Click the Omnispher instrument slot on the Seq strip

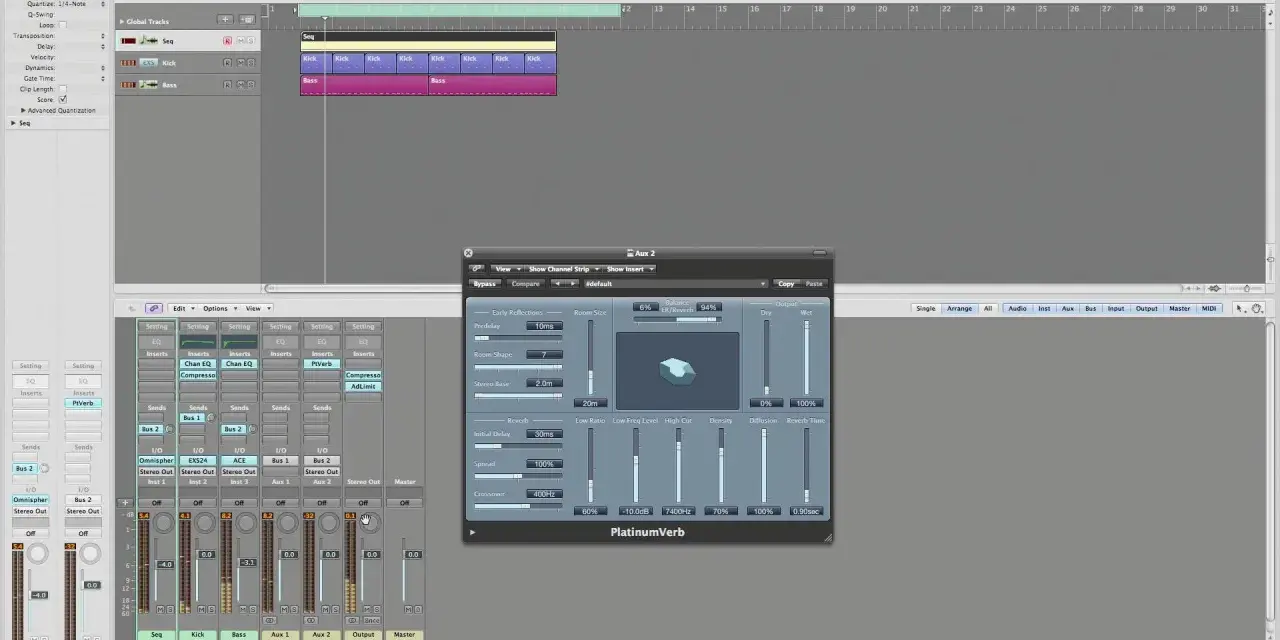156,461
